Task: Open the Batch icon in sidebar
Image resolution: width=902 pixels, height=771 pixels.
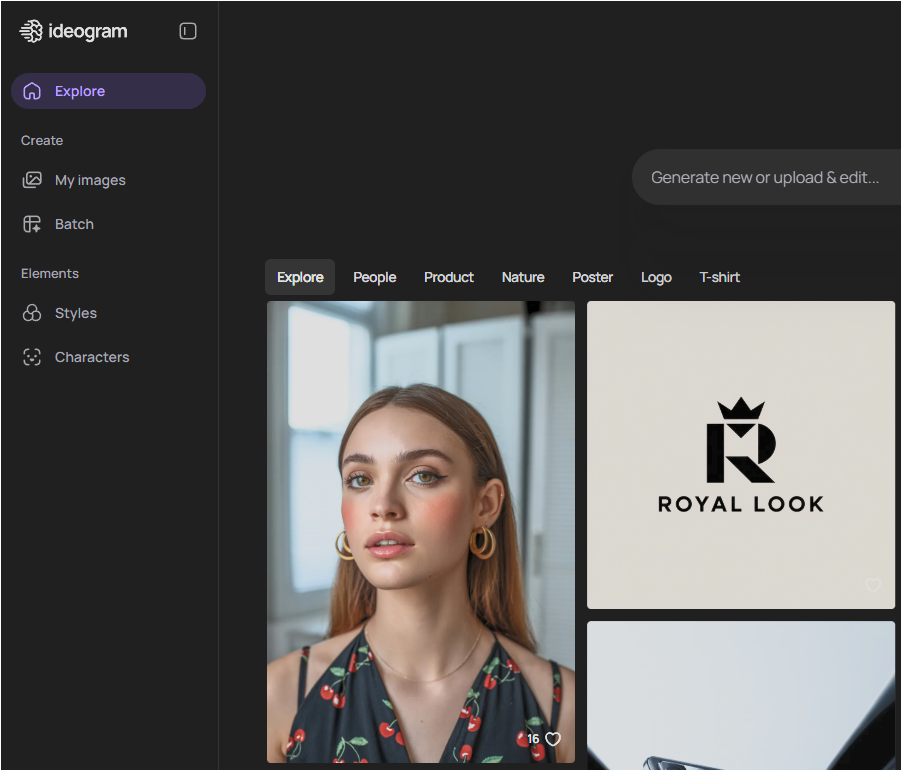Action: 32,224
